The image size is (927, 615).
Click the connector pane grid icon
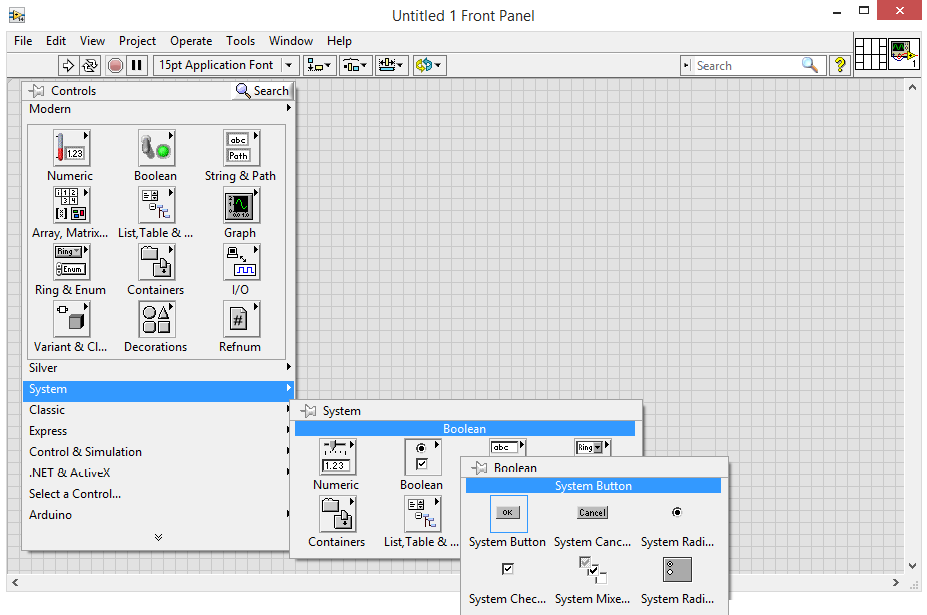[x=870, y=54]
